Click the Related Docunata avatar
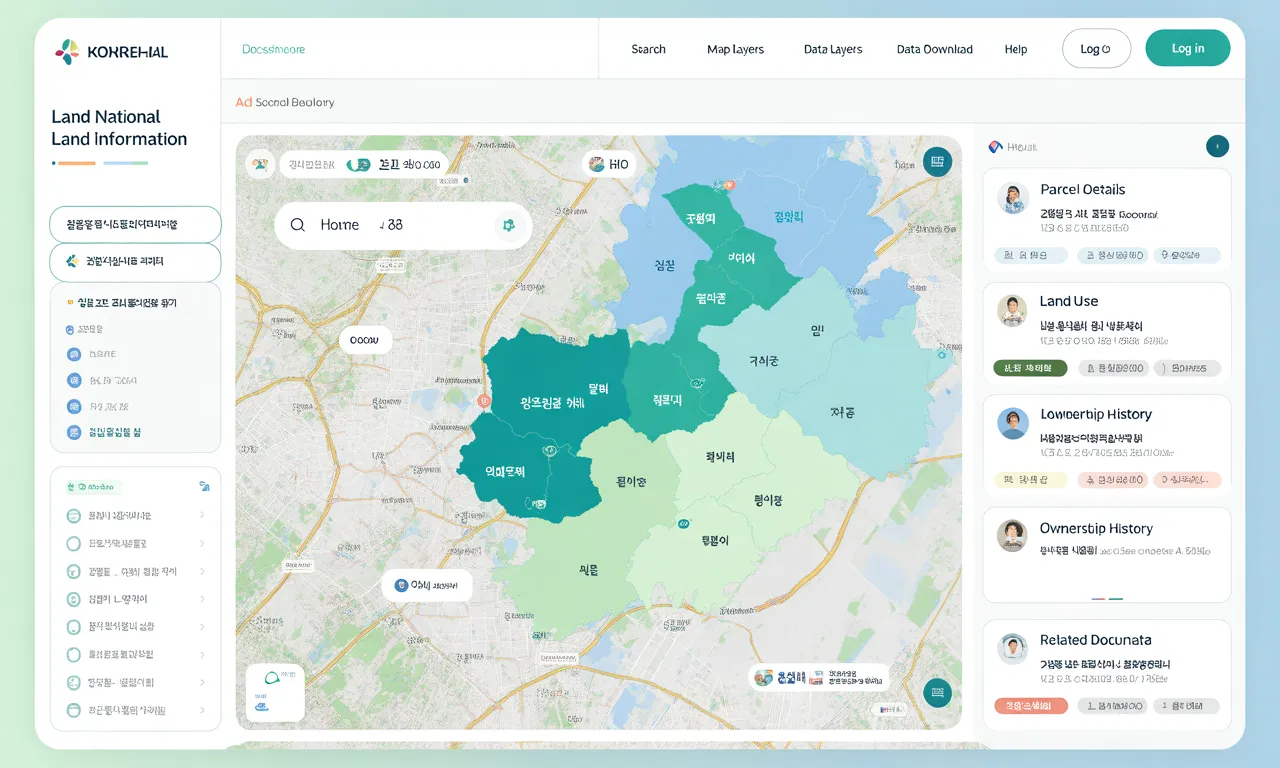 point(1013,649)
